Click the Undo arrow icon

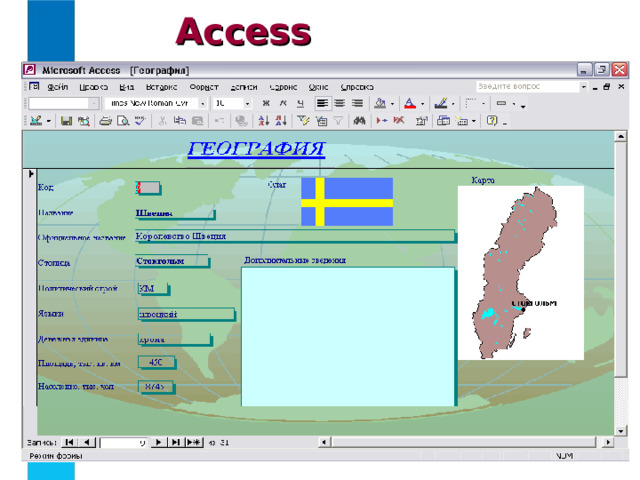219,121
